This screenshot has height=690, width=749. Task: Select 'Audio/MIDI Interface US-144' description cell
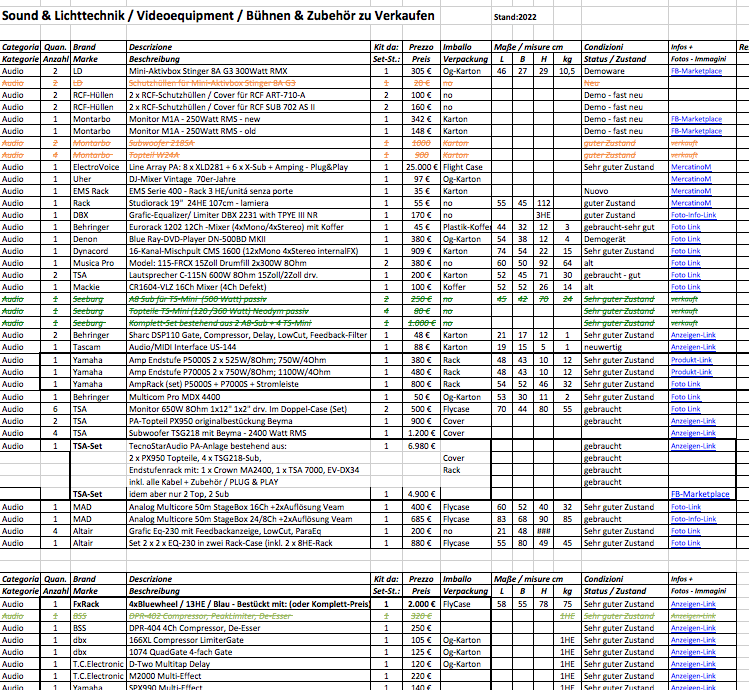click(x=248, y=347)
